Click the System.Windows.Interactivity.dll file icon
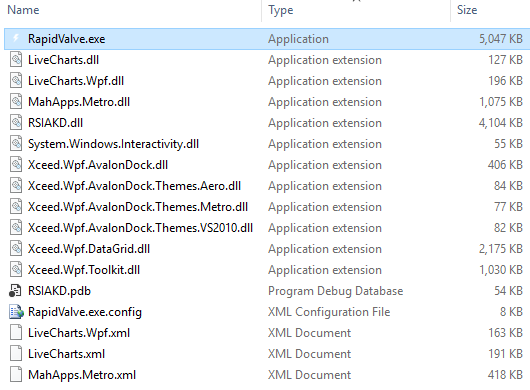530x390 pixels. tap(16, 144)
